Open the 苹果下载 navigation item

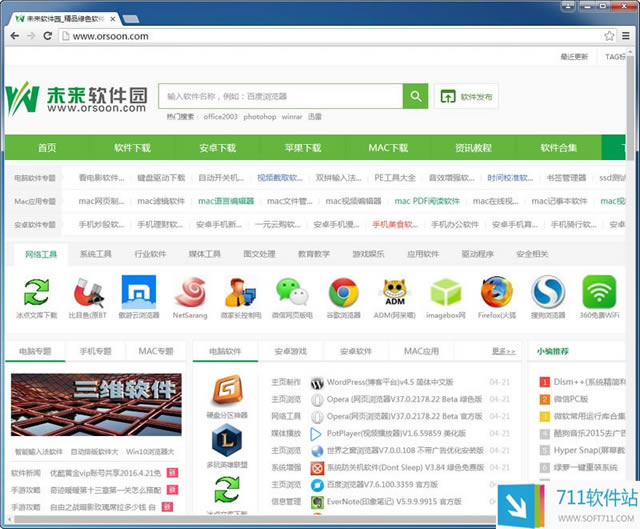tap(303, 148)
